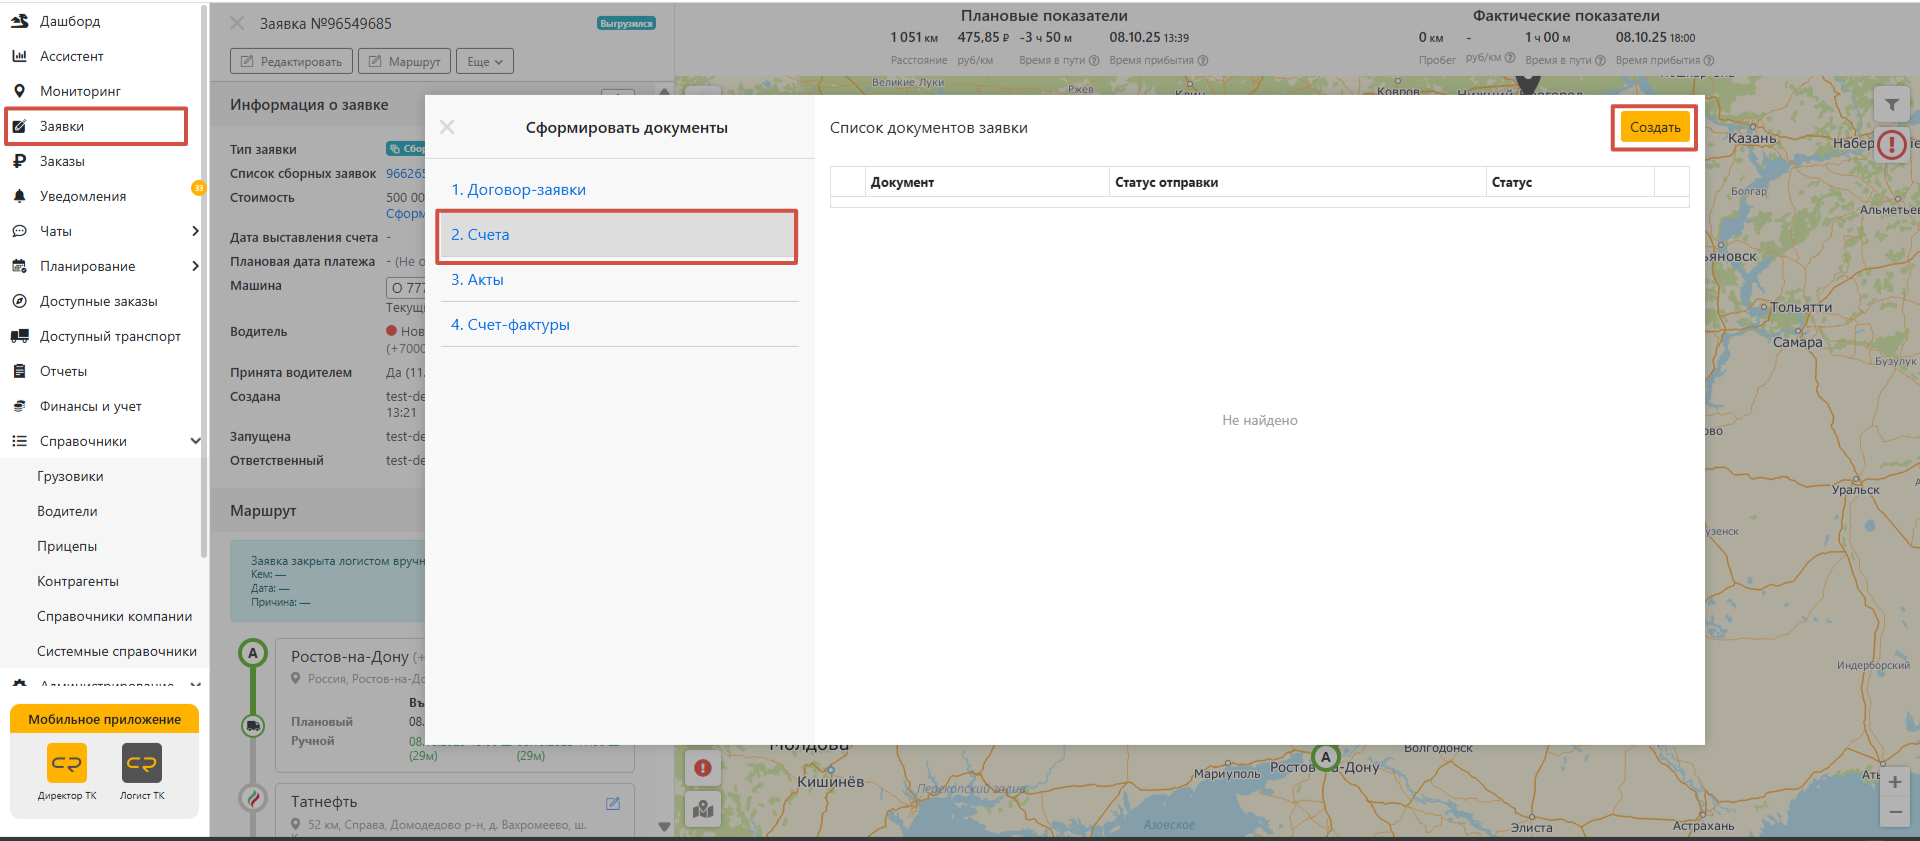Click the orange Создать button
Viewport: 1920px width, 841px height.
[1655, 127]
